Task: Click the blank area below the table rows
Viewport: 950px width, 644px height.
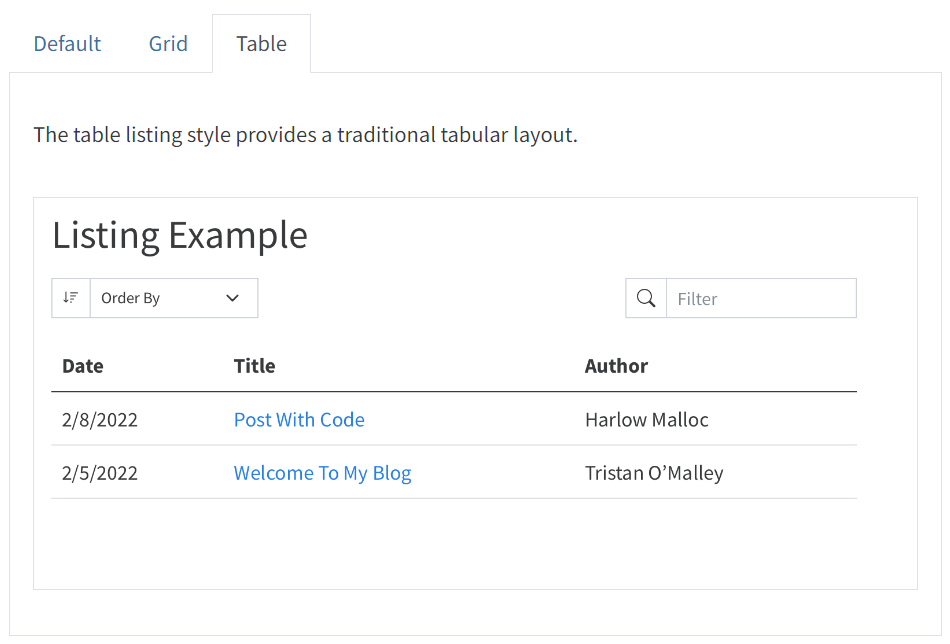Action: [454, 543]
